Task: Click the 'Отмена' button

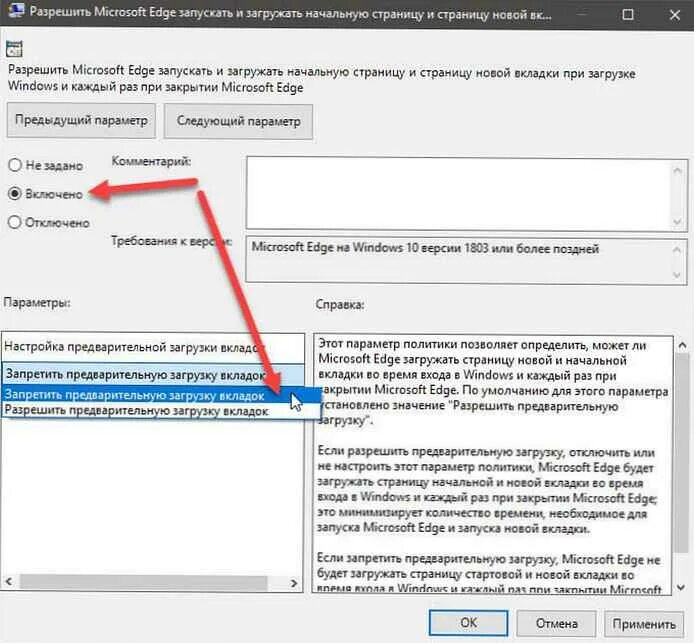Action: [556, 624]
